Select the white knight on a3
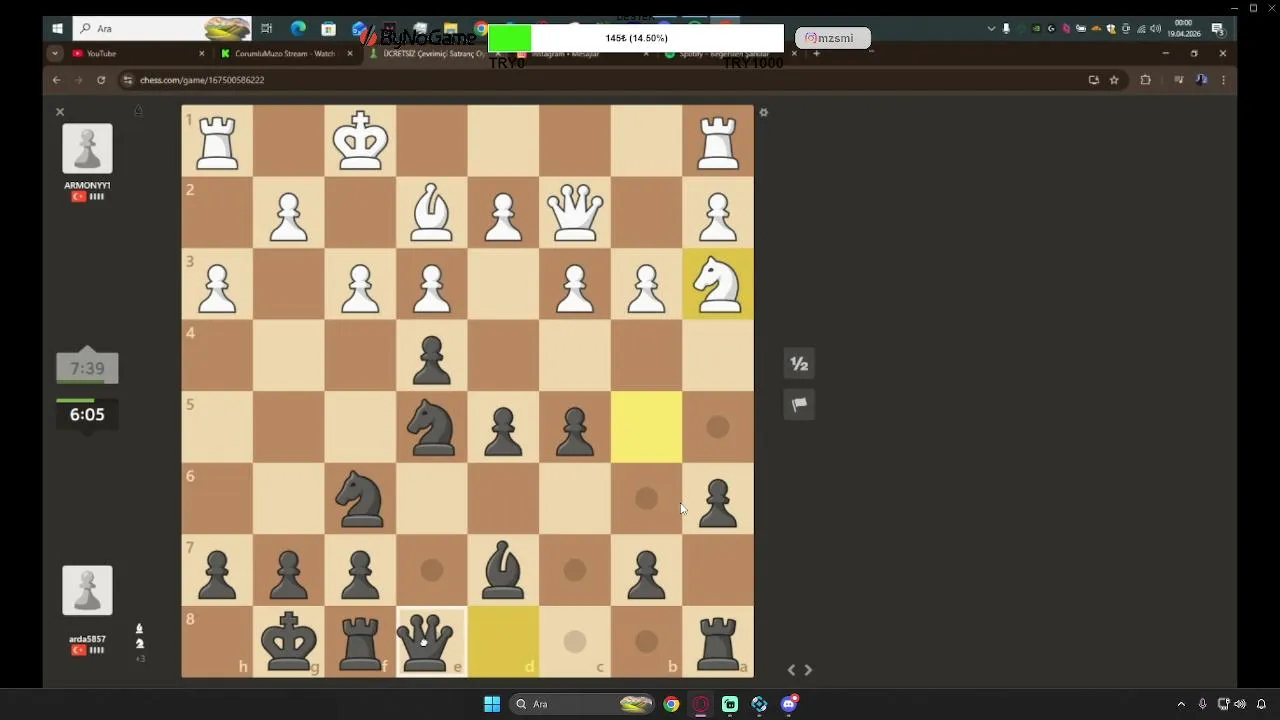Image resolution: width=1280 pixels, height=720 pixels. 718,284
